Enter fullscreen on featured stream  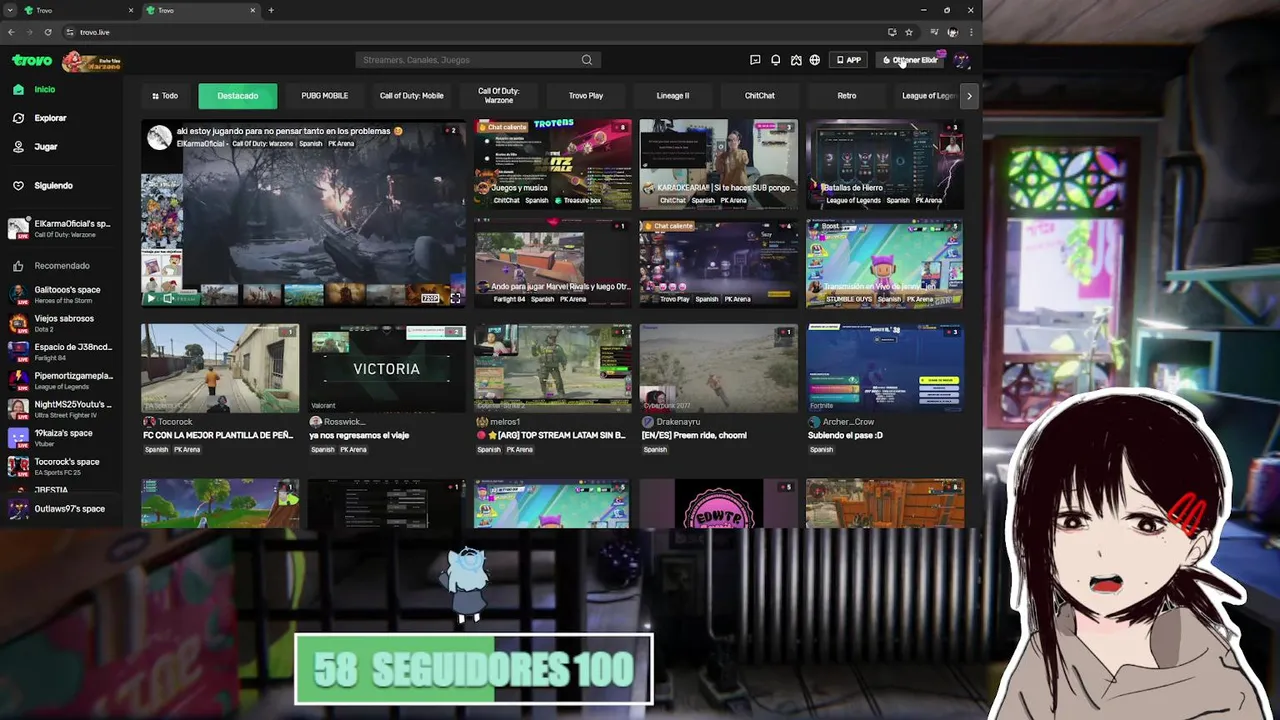455,298
